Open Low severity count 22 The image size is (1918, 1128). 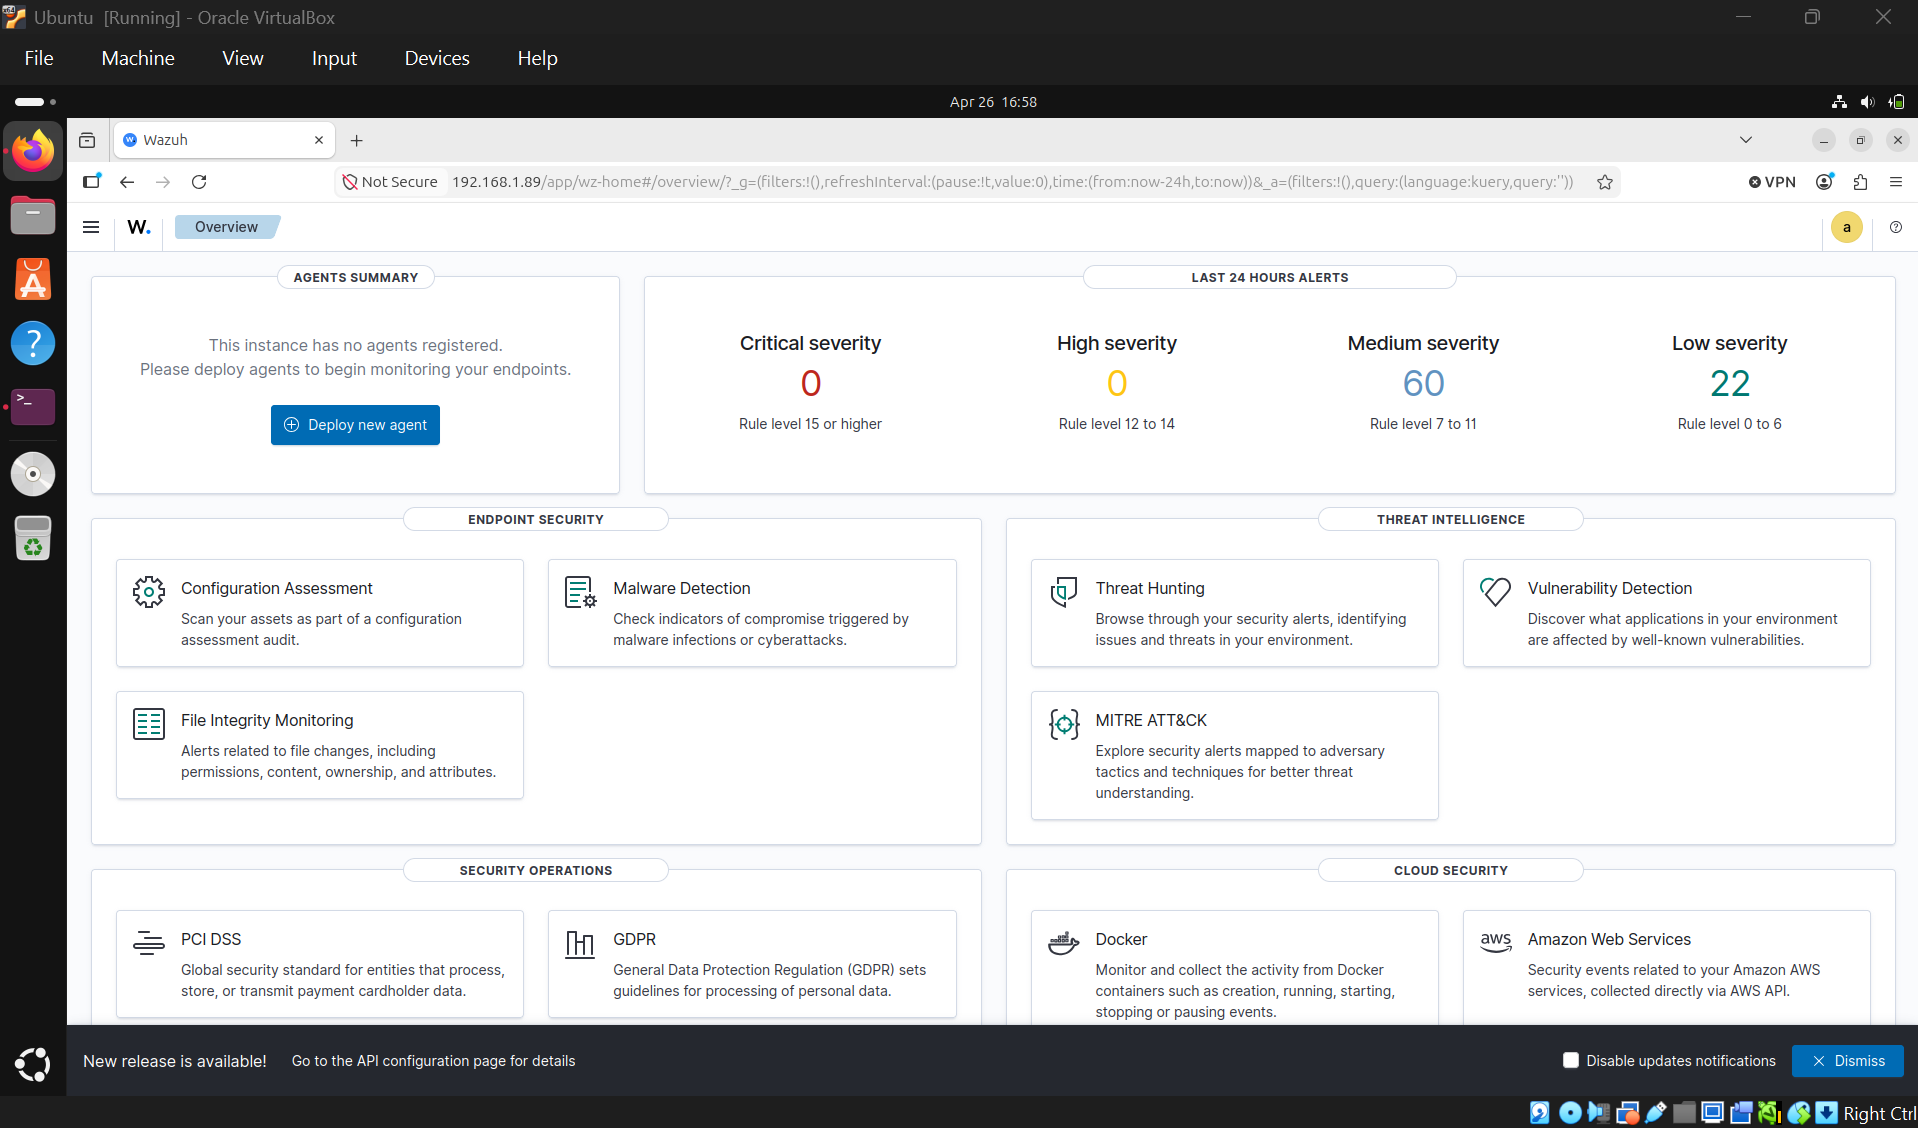click(x=1729, y=384)
